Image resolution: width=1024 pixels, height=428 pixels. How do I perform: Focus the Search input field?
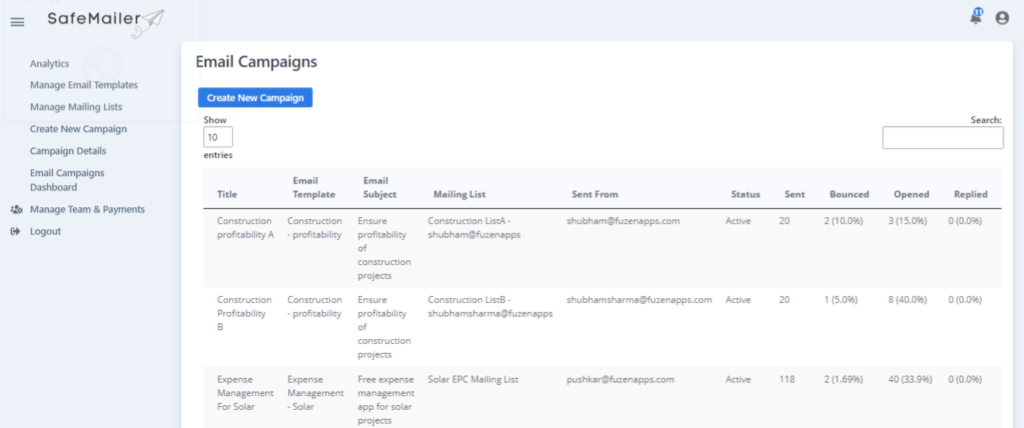click(x=942, y=138)
